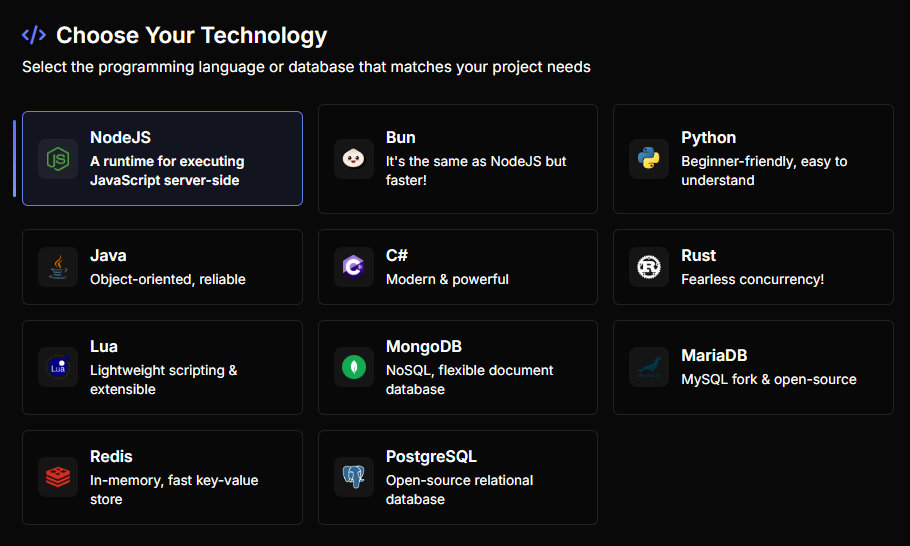Pick the Rust card title
This screenshot has height=546, width=910.
(698, 255)
